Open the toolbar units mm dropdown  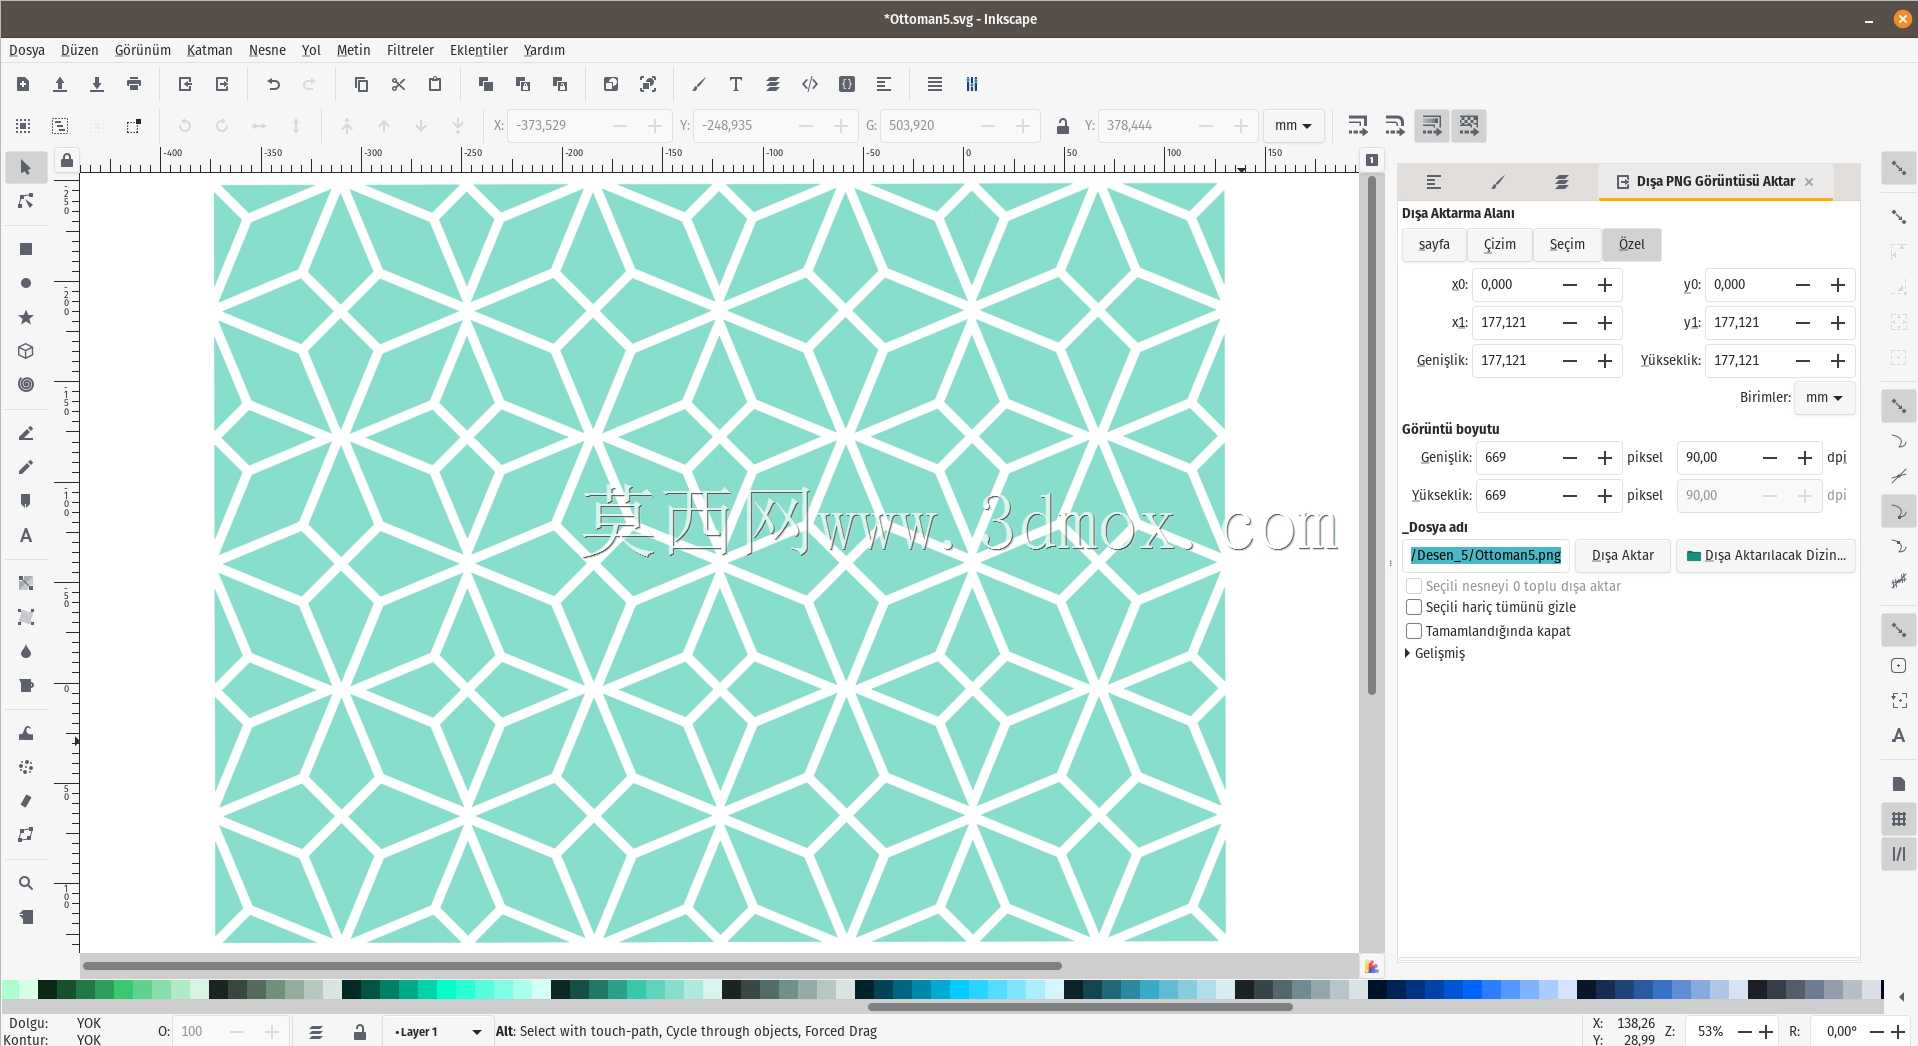tap(1293, 126)
